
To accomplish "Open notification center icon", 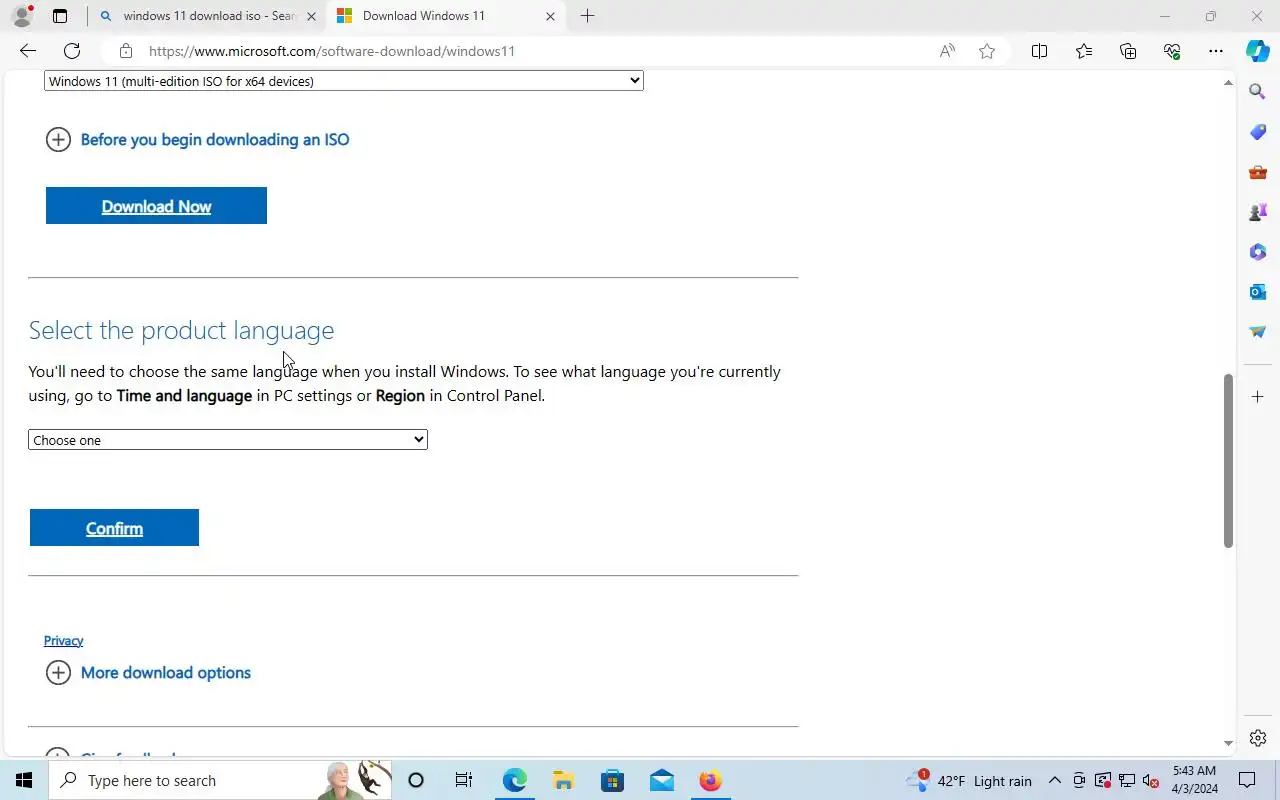I will click(1247, 780).
